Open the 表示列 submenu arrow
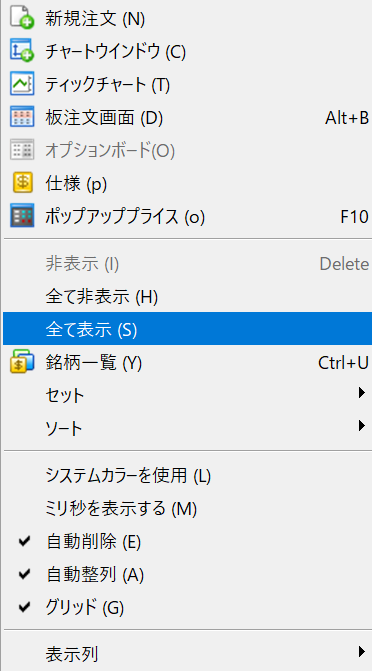The height and width of the screenshot is (671, 372). click(x=362, y=651)
